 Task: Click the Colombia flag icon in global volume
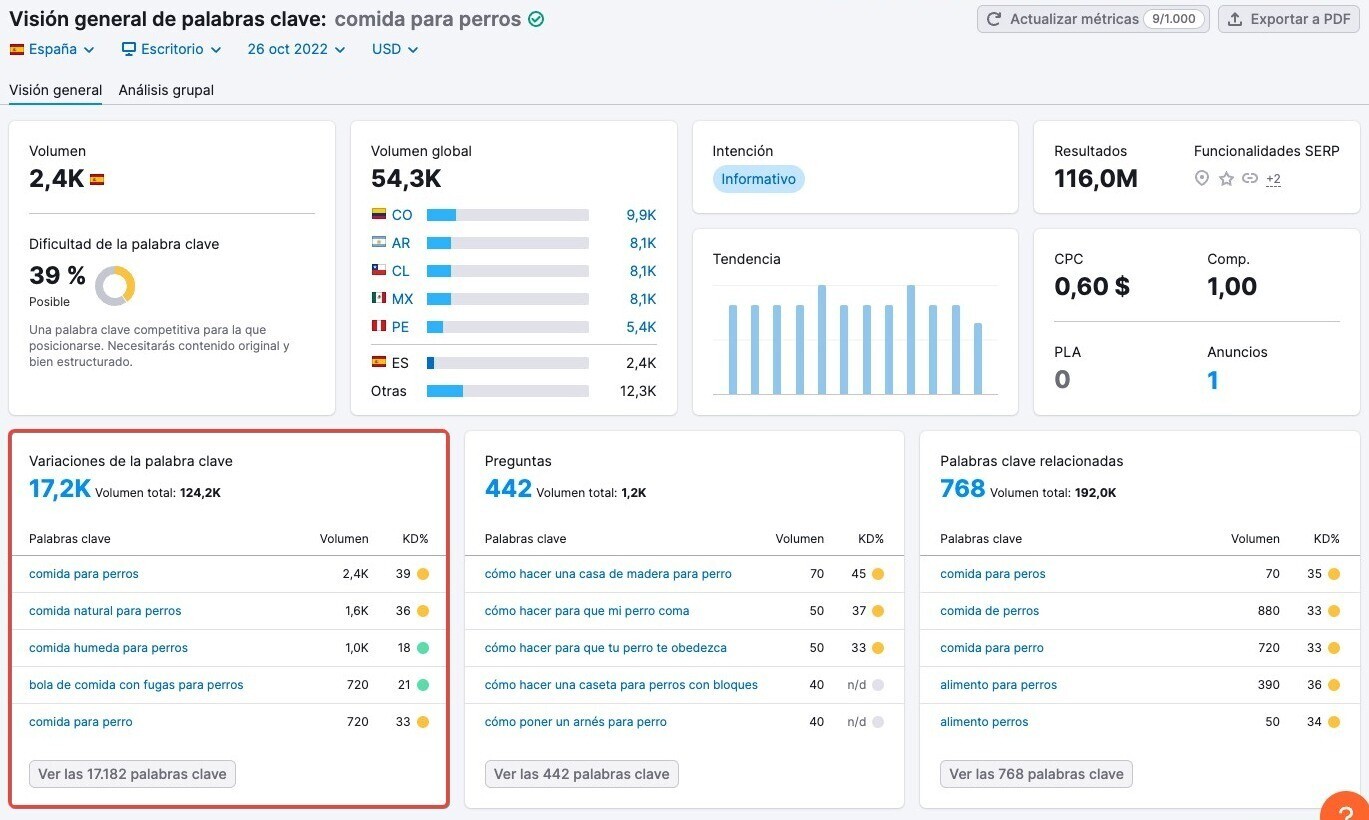[379, 215]
